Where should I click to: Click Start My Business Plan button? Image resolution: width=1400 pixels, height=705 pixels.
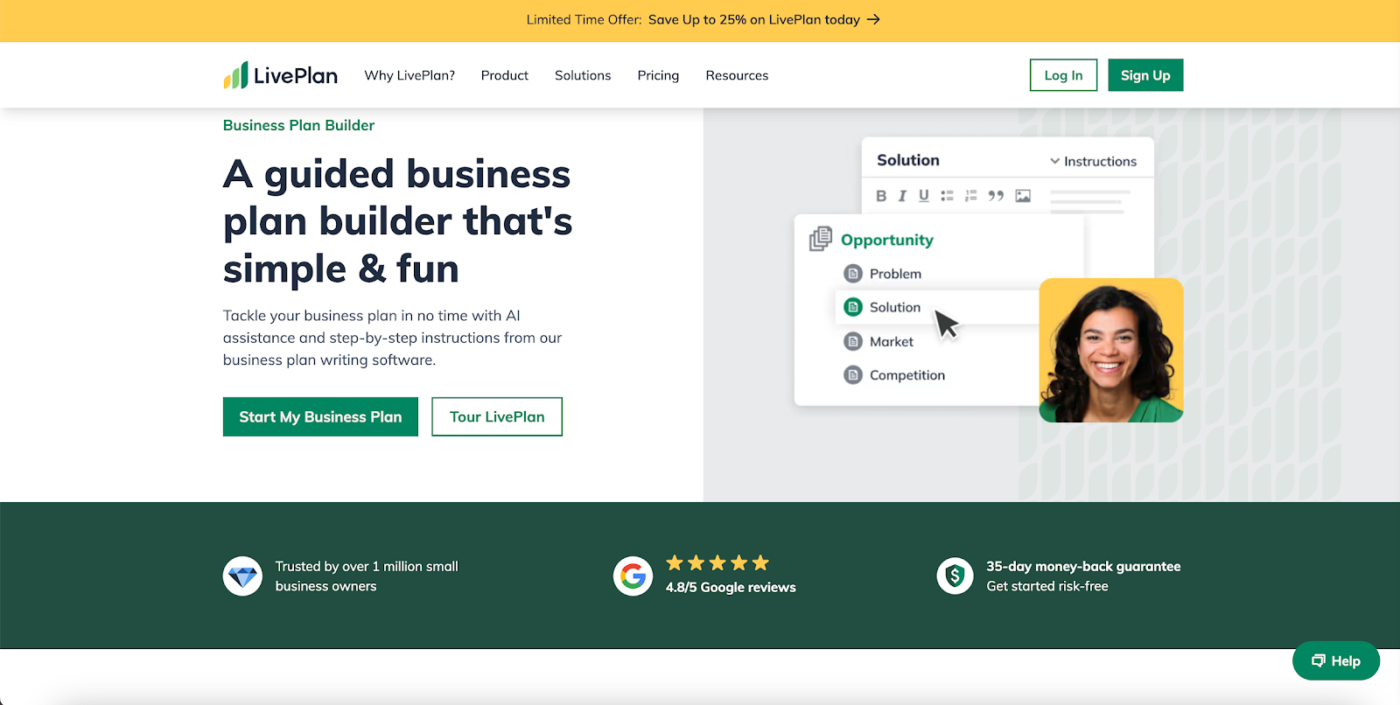tap(320, 417)
